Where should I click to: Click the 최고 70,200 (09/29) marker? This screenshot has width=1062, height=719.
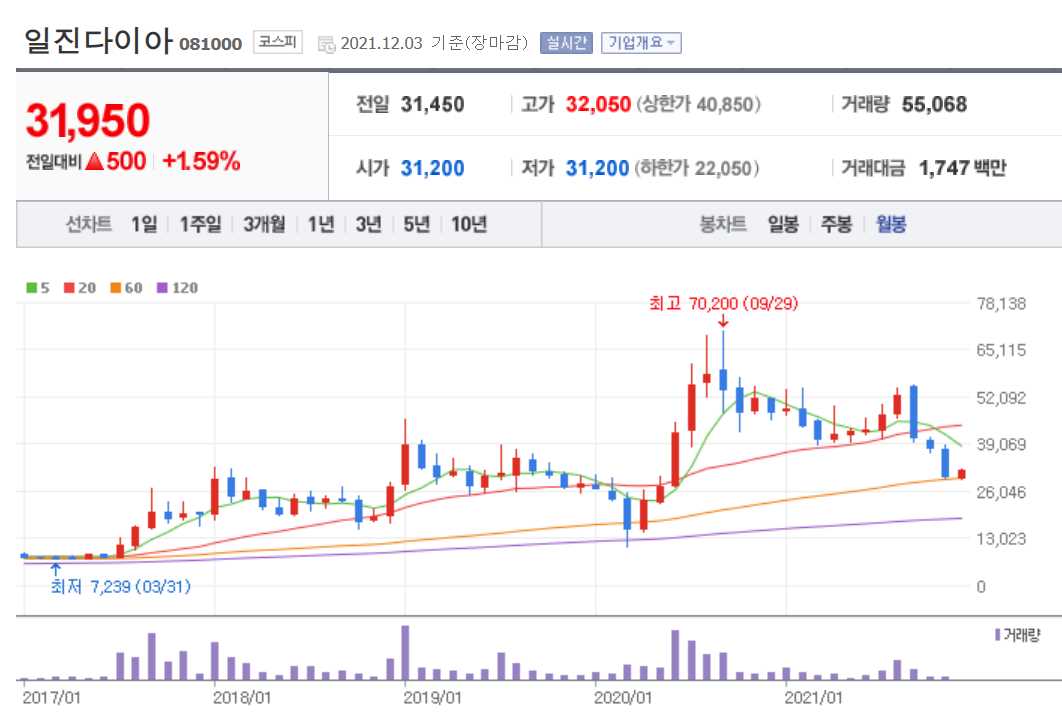tap(723, 303)
